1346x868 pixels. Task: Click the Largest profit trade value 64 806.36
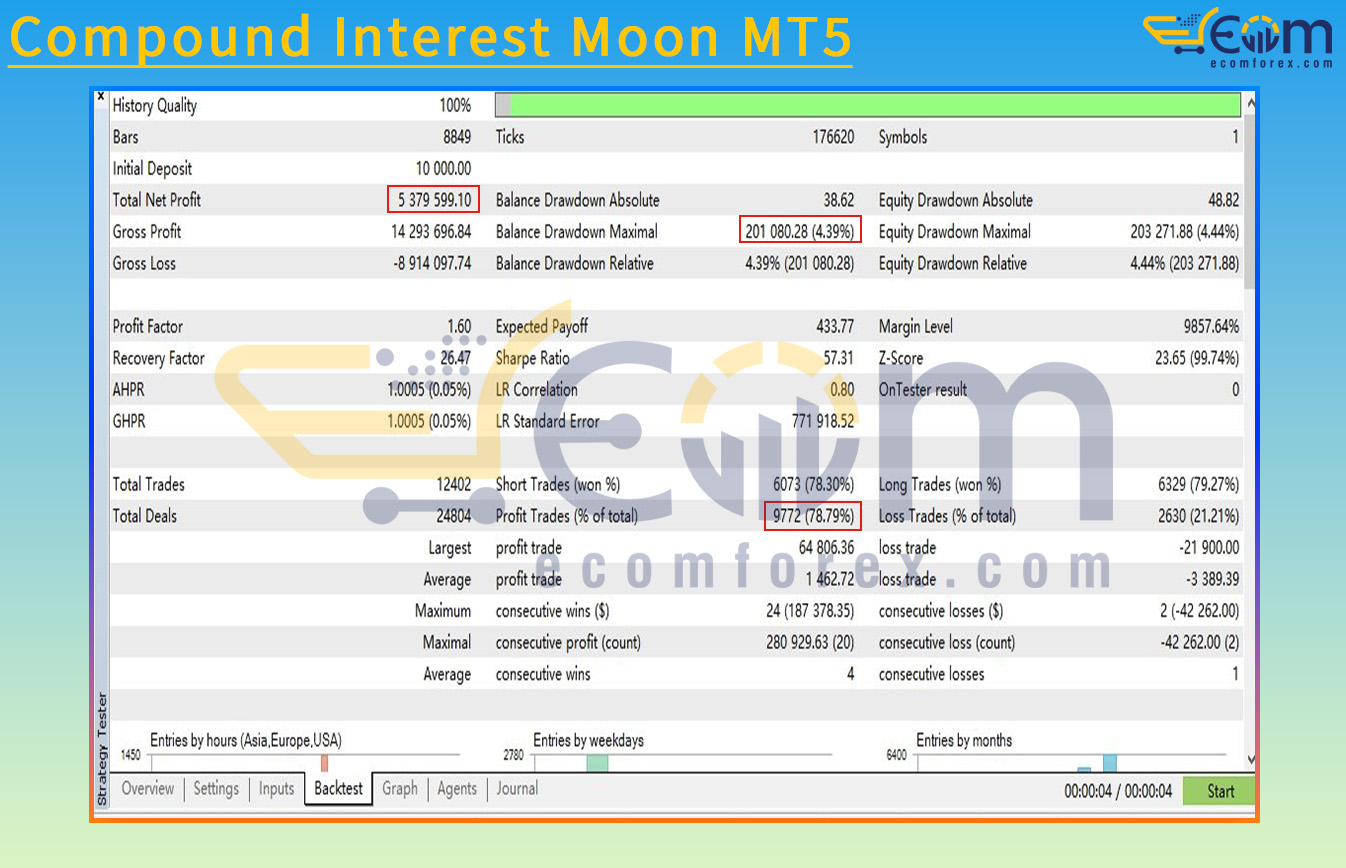[826, 547]
